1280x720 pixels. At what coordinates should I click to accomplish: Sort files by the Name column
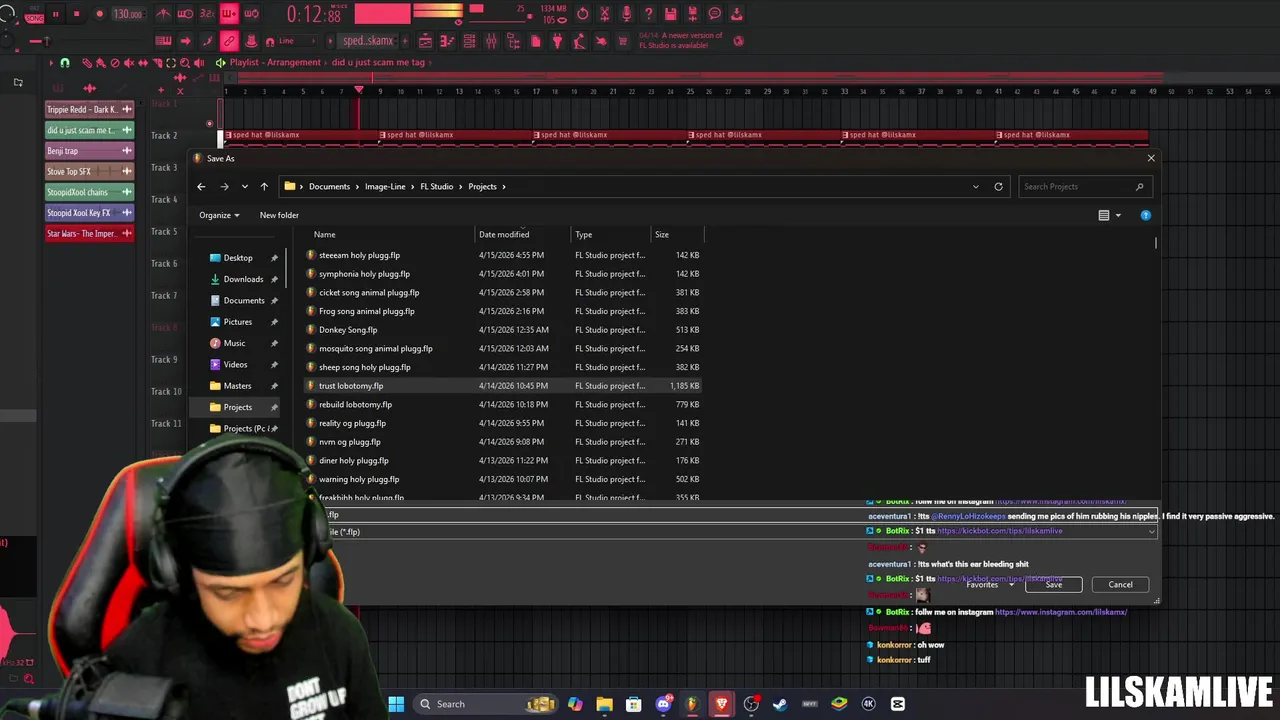point(324,234)
